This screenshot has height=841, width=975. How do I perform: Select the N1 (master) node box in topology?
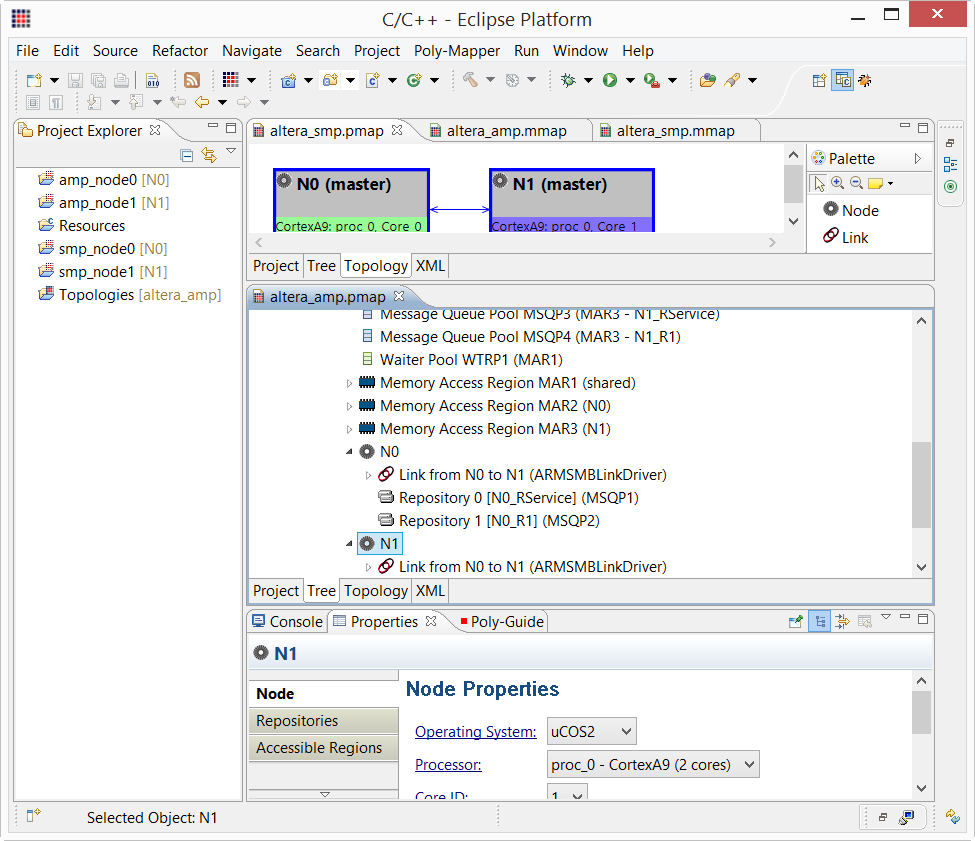pos(572,200)
